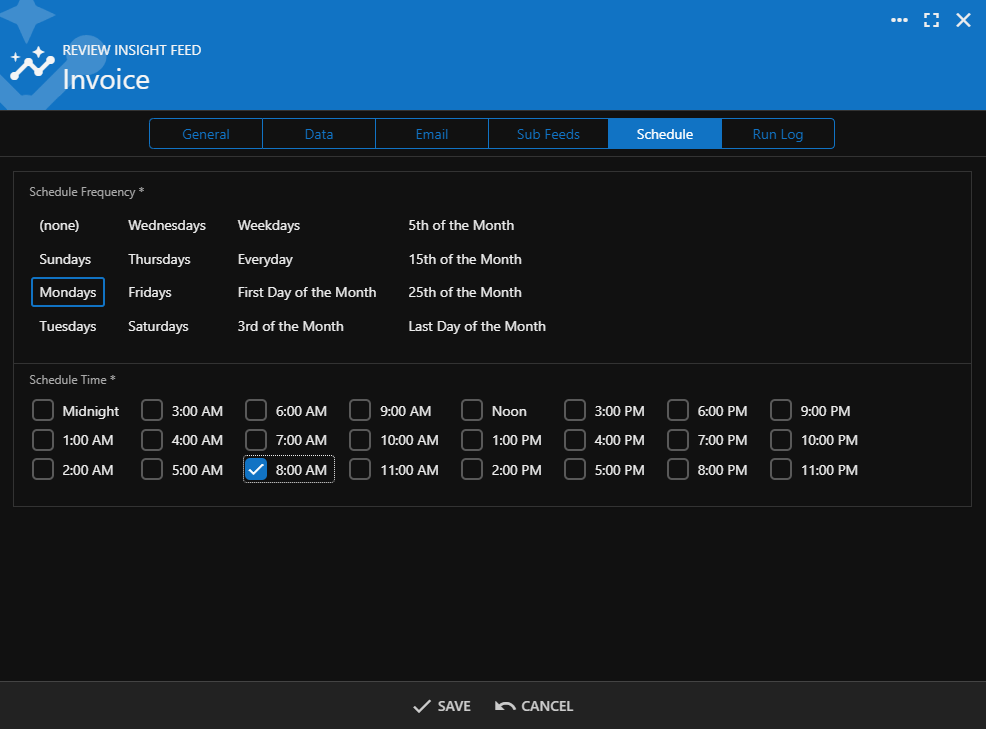Switch to the General tab
This screenshot has width=986, height=729.
(206, 134)
